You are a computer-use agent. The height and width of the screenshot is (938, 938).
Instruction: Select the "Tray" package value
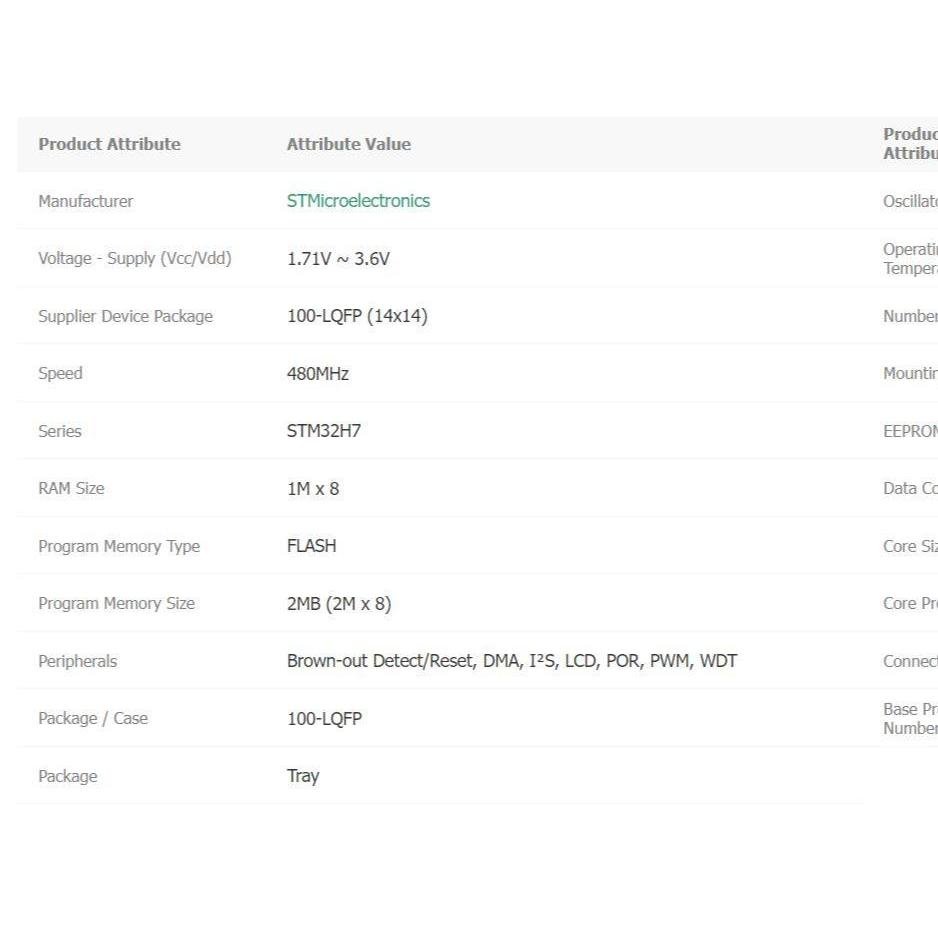[x=303, y=776]
